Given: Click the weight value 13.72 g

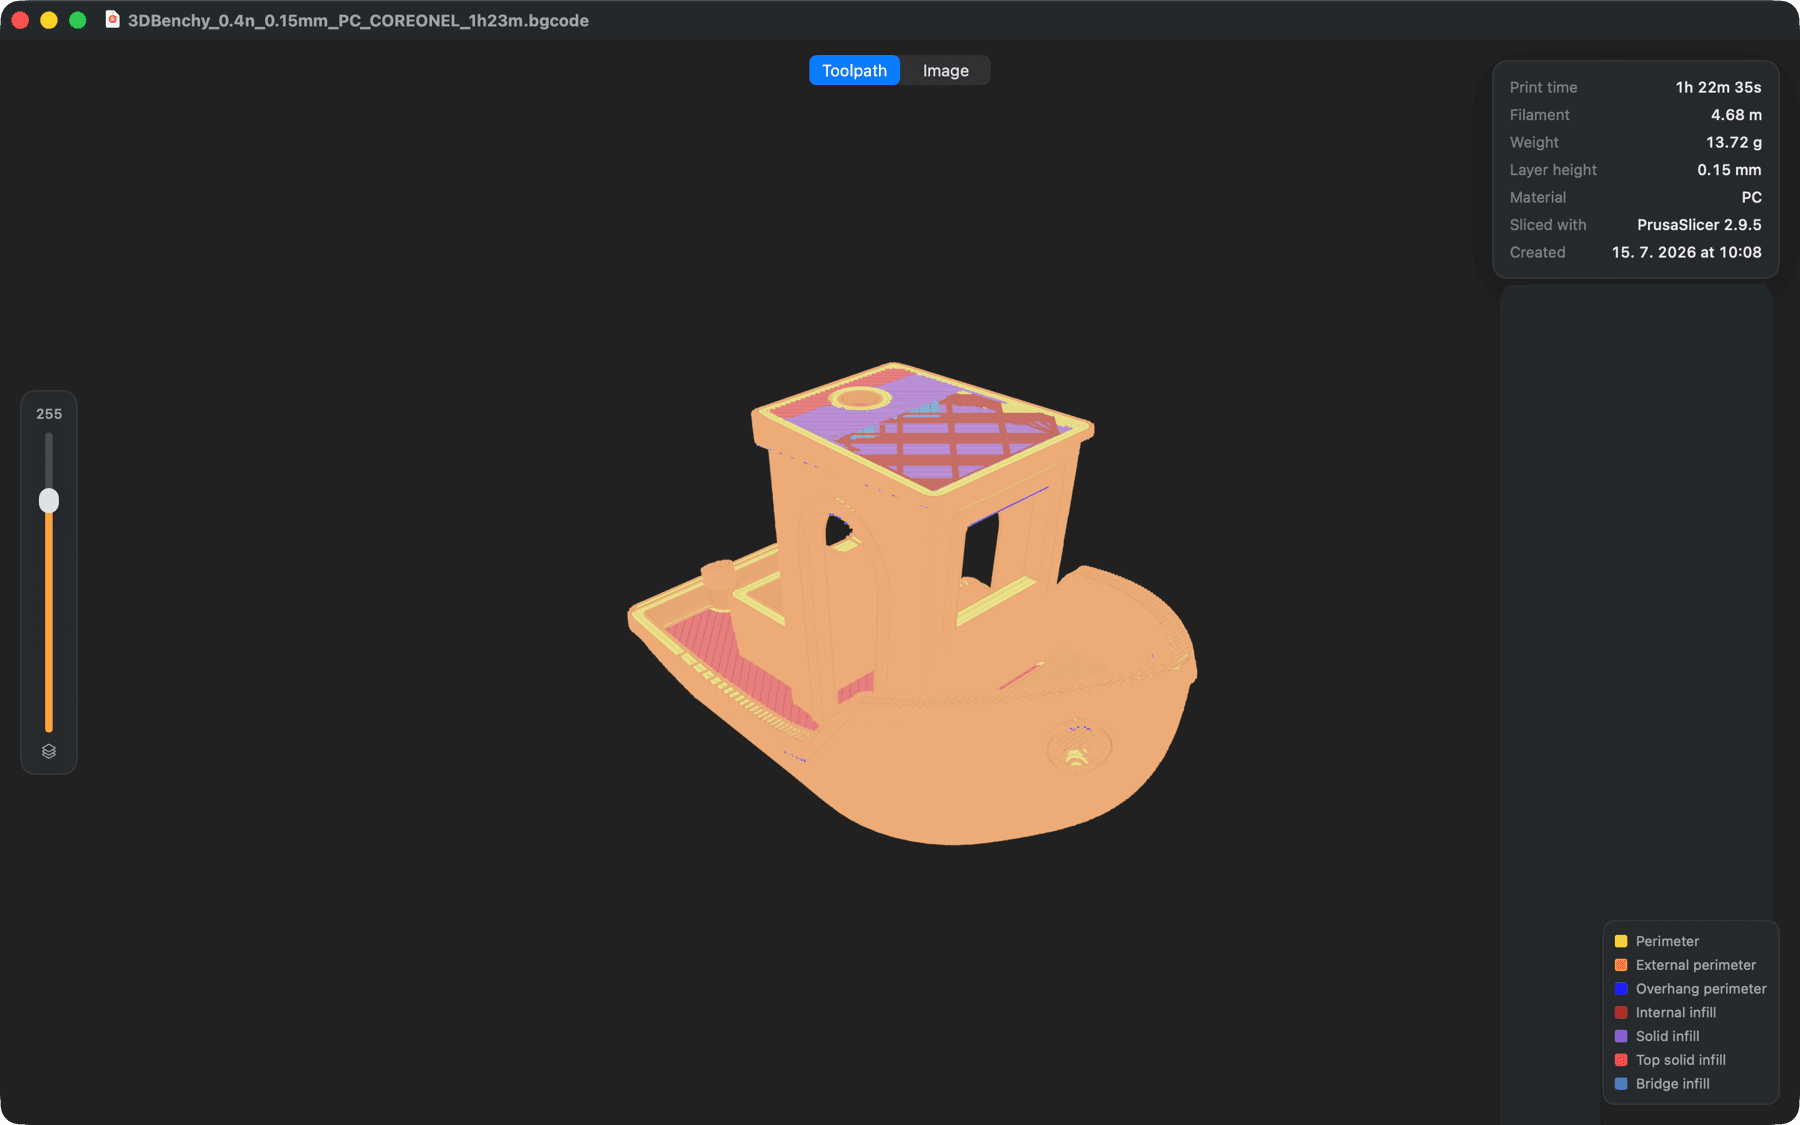Looking at the screenshot, I should (x=1734, y=142).
